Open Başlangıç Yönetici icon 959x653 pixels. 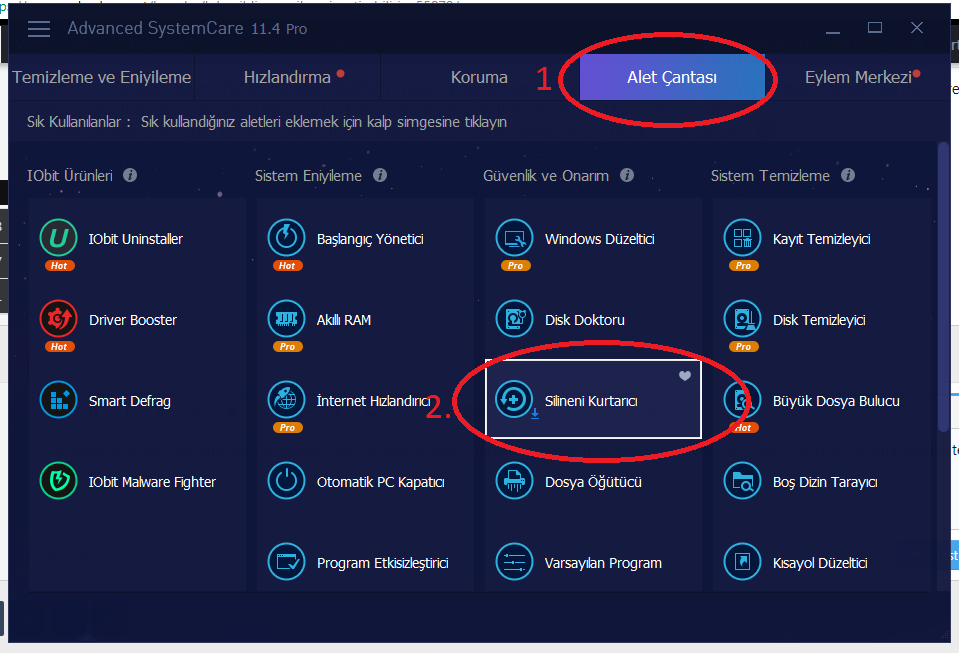(x=286, y=238)
